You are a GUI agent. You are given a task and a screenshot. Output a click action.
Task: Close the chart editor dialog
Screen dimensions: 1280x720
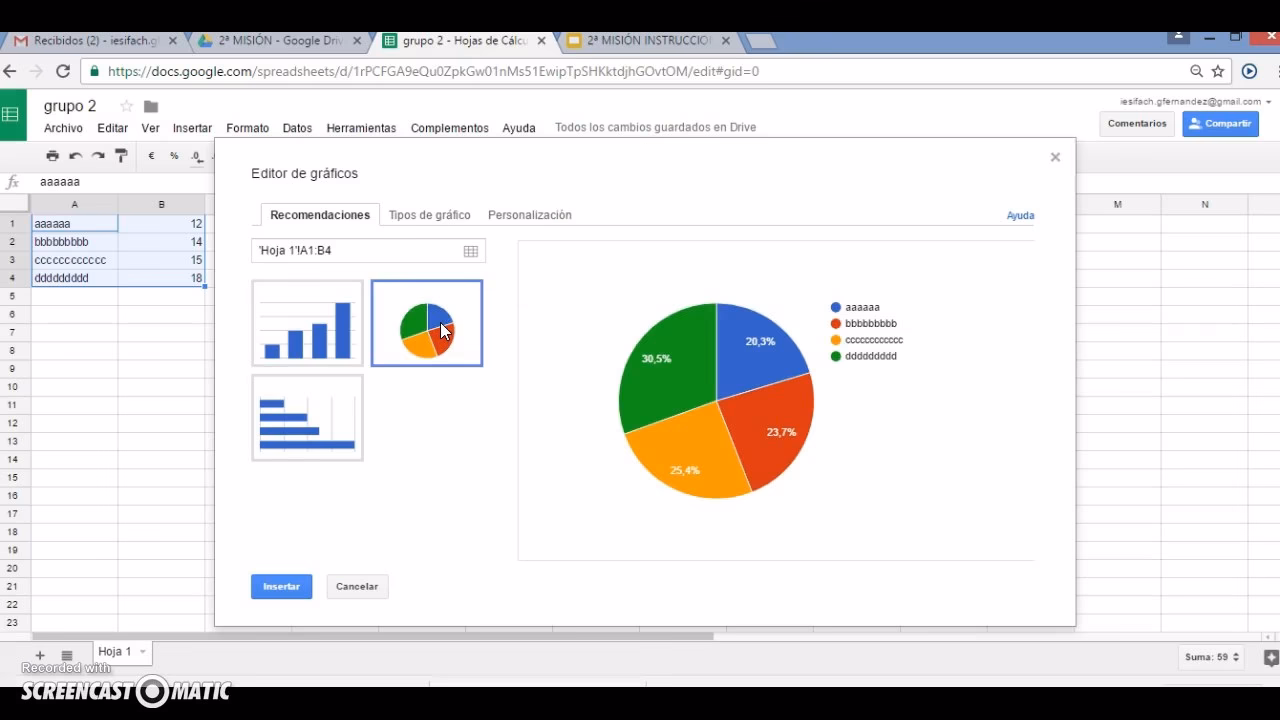coord(1055,157)
